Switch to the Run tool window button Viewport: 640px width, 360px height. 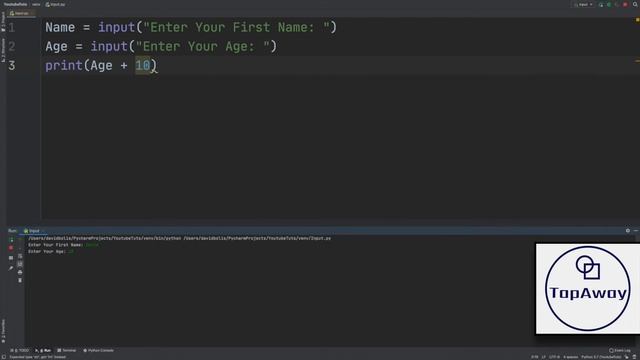[43, 350]
